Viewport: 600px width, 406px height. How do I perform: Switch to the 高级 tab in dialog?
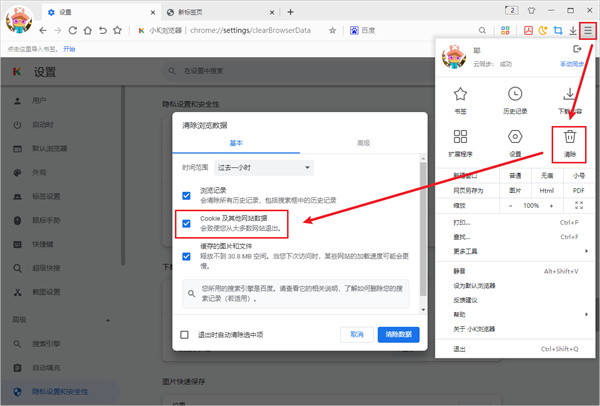pyautogui.click(x=364, y=143)
